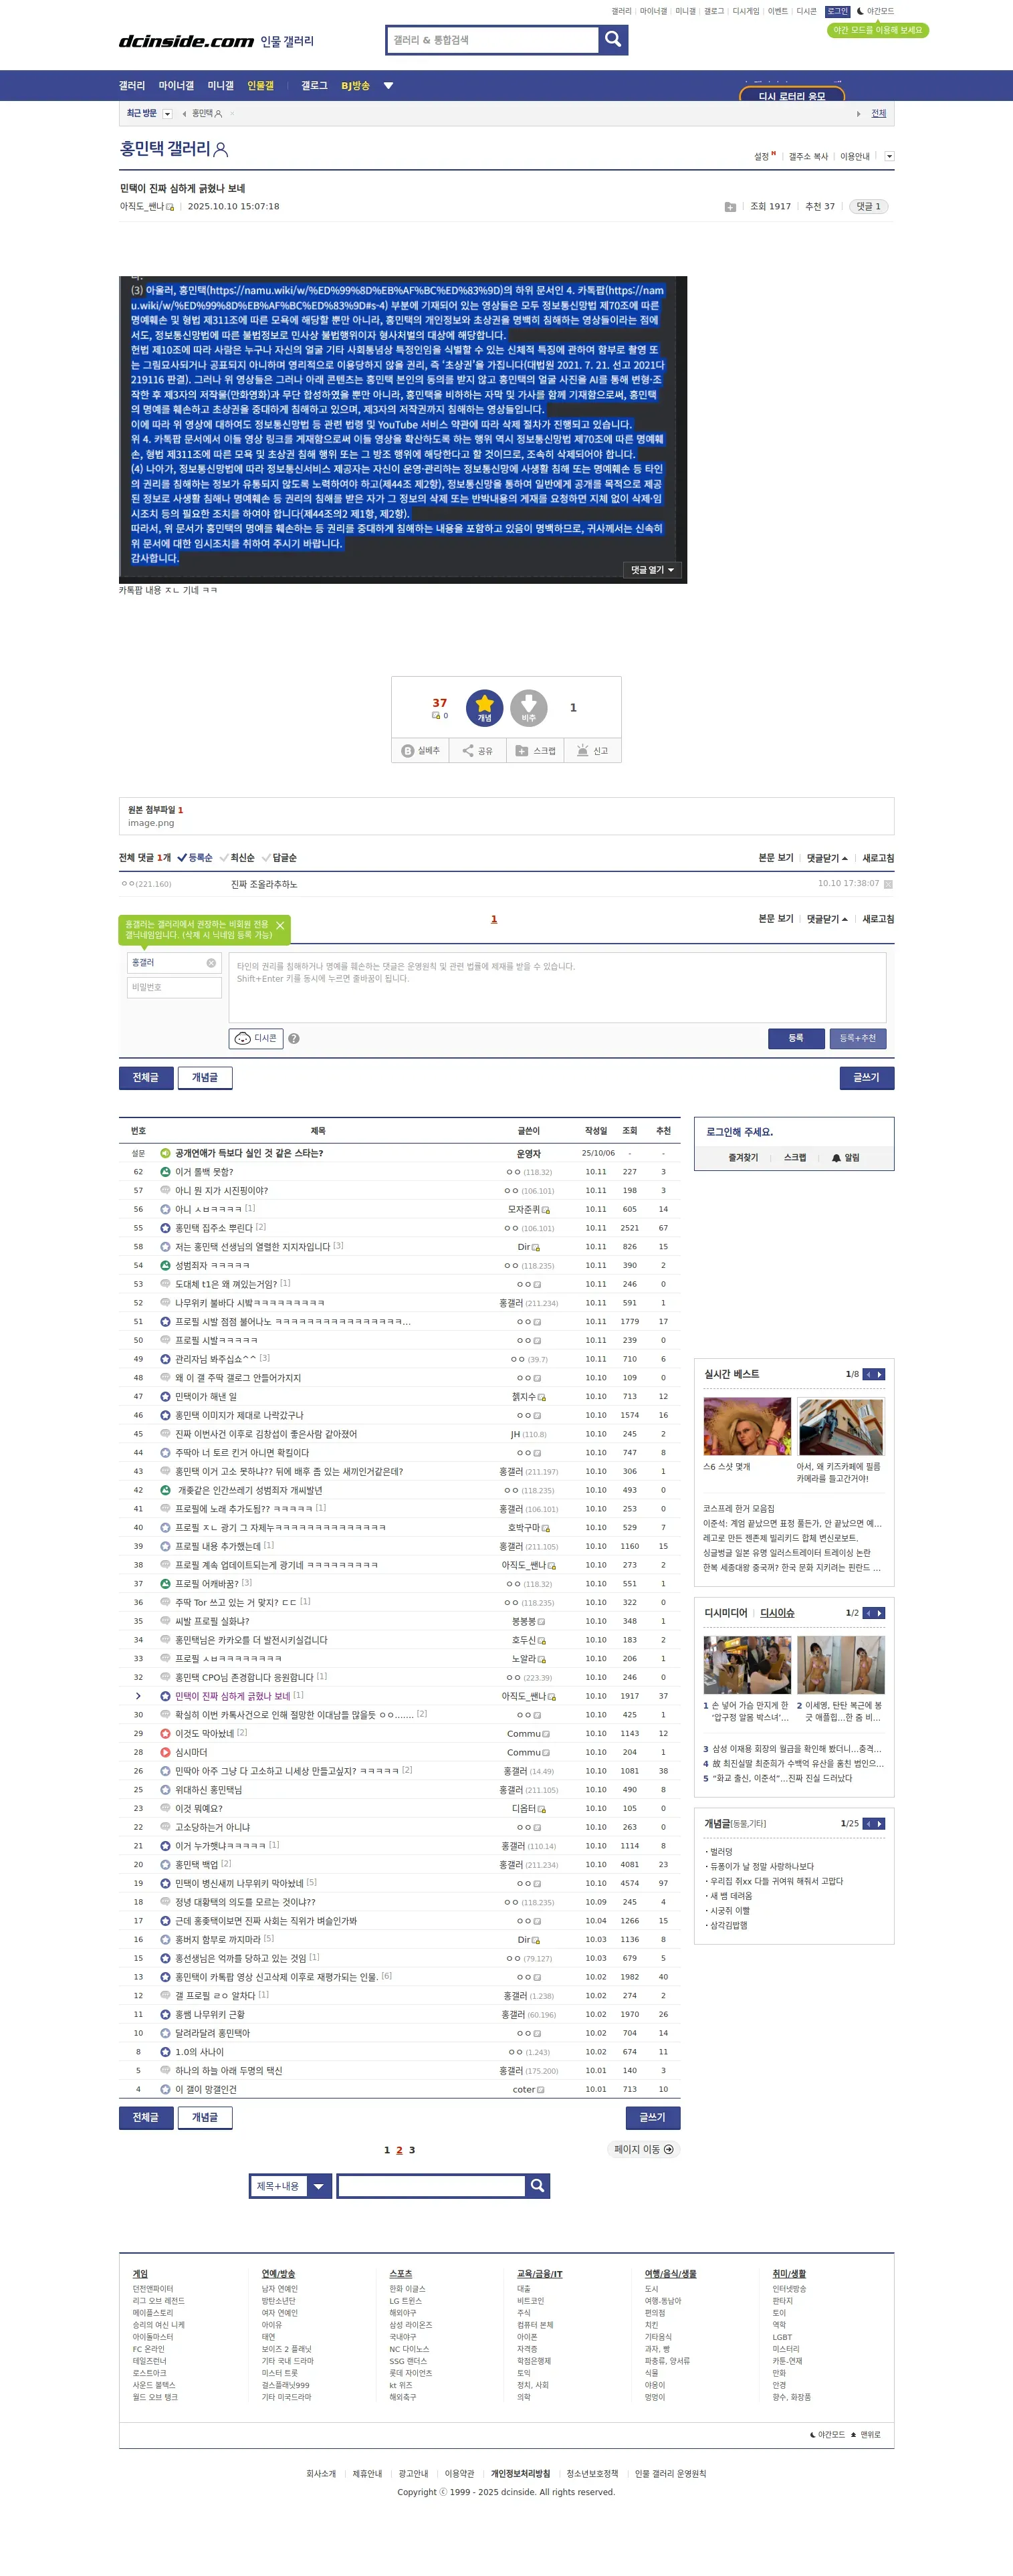Click the 개념 star recommend icon

click(x=485, y=707)
